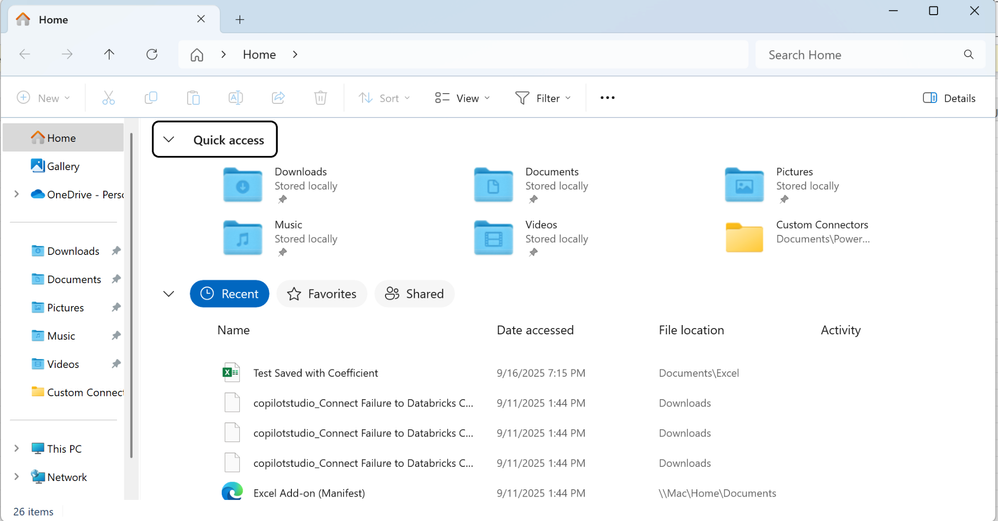
Task: Switch to the Favorites tab
Action: [x=321, y=294]
